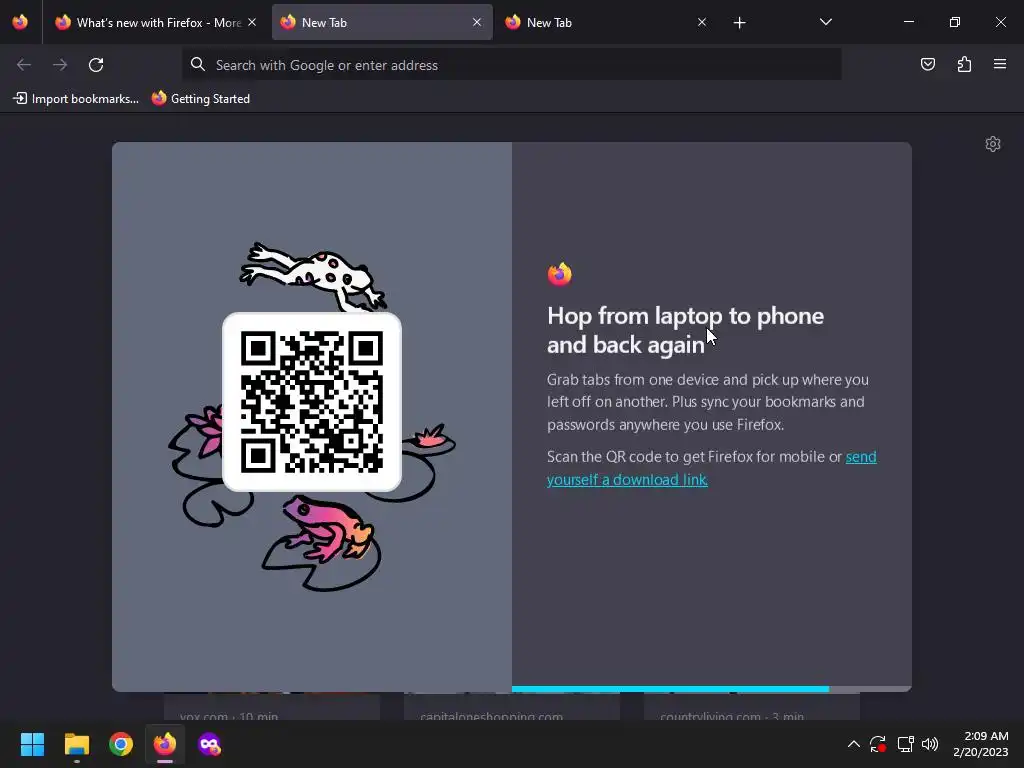Close the active middle New Tab
This screenshot has height=768, width=1024.
click(x=477, y=22)
